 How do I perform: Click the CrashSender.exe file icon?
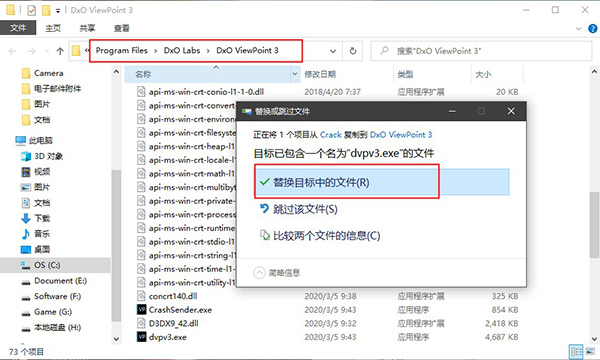[142, 310]
